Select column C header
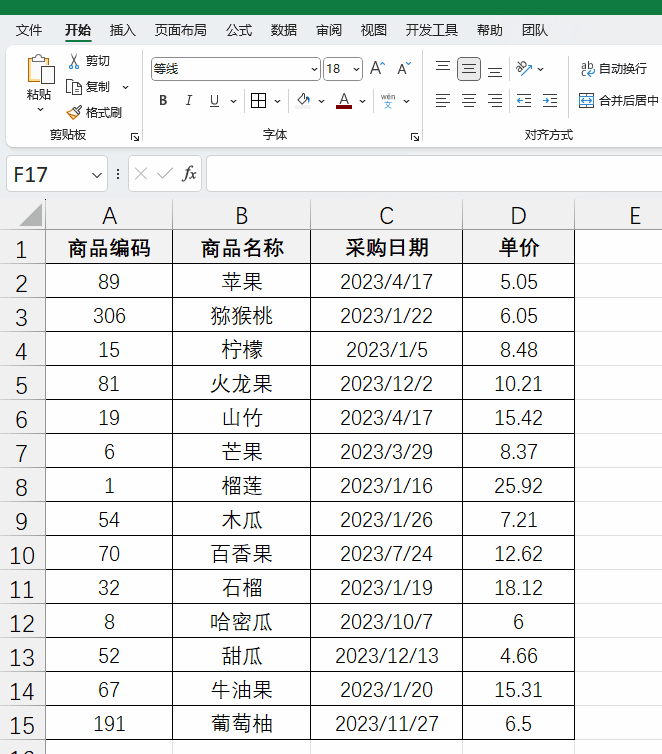This screenshot has height=754, width=662. pos(387,215)
